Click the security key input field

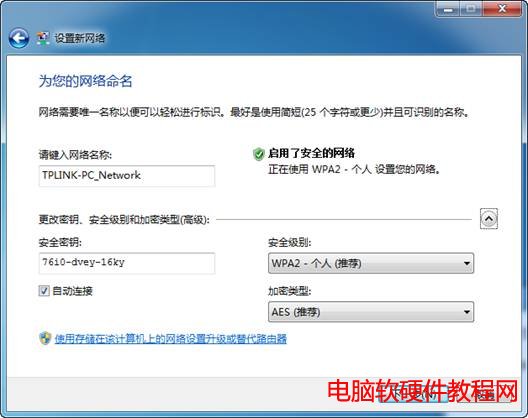click(127, 263)
